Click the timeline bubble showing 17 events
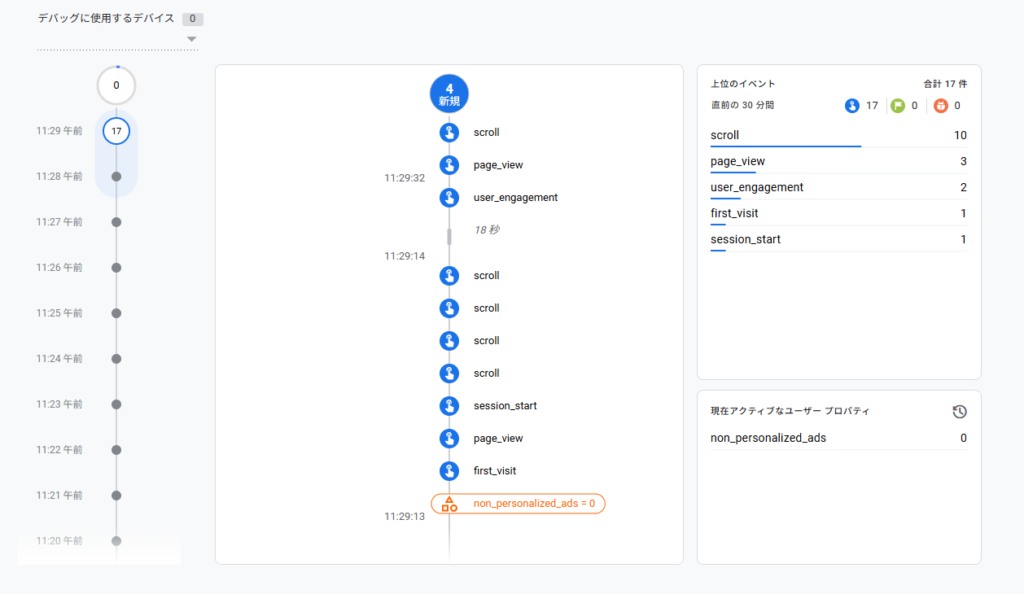 point(116,130)
